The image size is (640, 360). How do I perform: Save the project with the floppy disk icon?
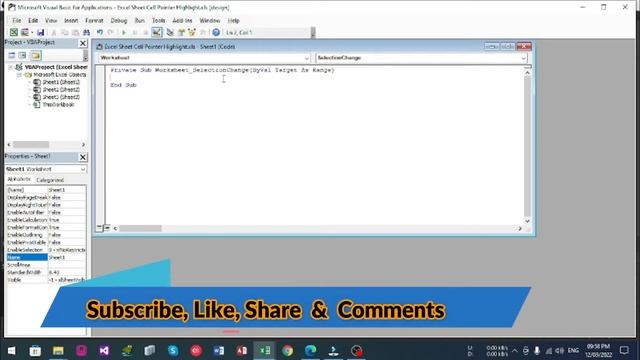click(x=40, y=32)
